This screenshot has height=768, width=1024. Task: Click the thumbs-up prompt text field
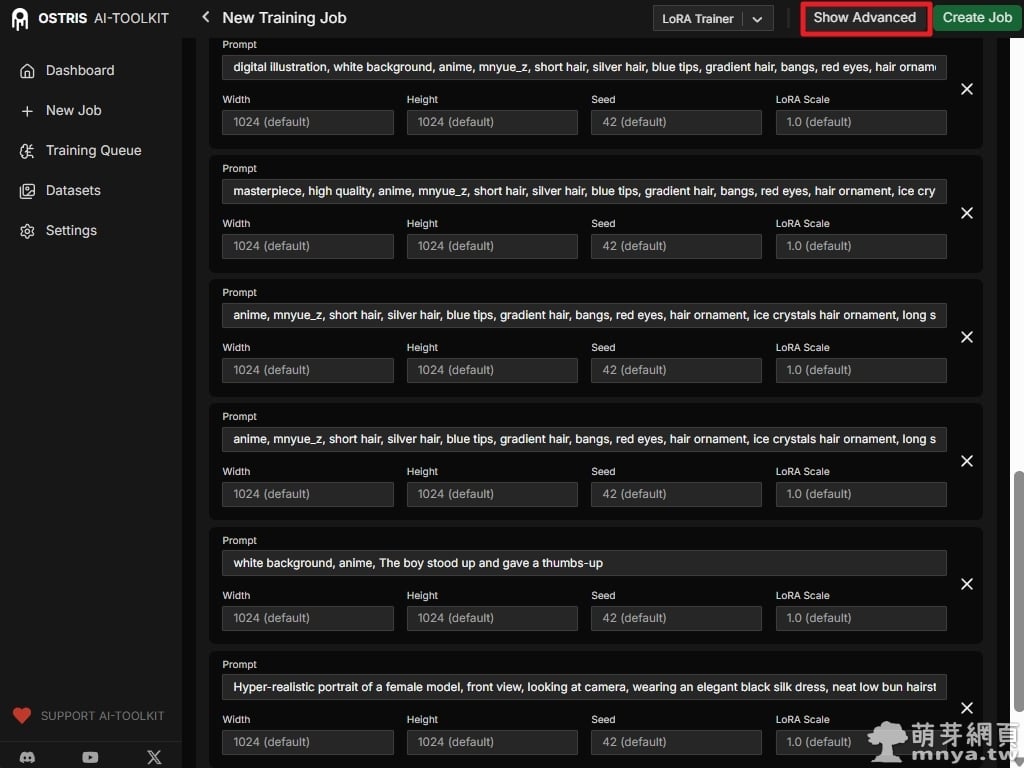pyautogui.click(x=584, y=563)
